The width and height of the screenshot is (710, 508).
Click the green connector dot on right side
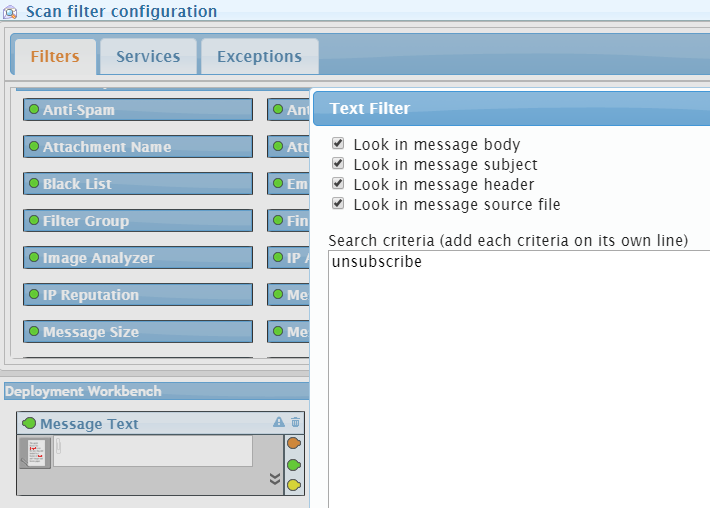[x=293, y=465]
